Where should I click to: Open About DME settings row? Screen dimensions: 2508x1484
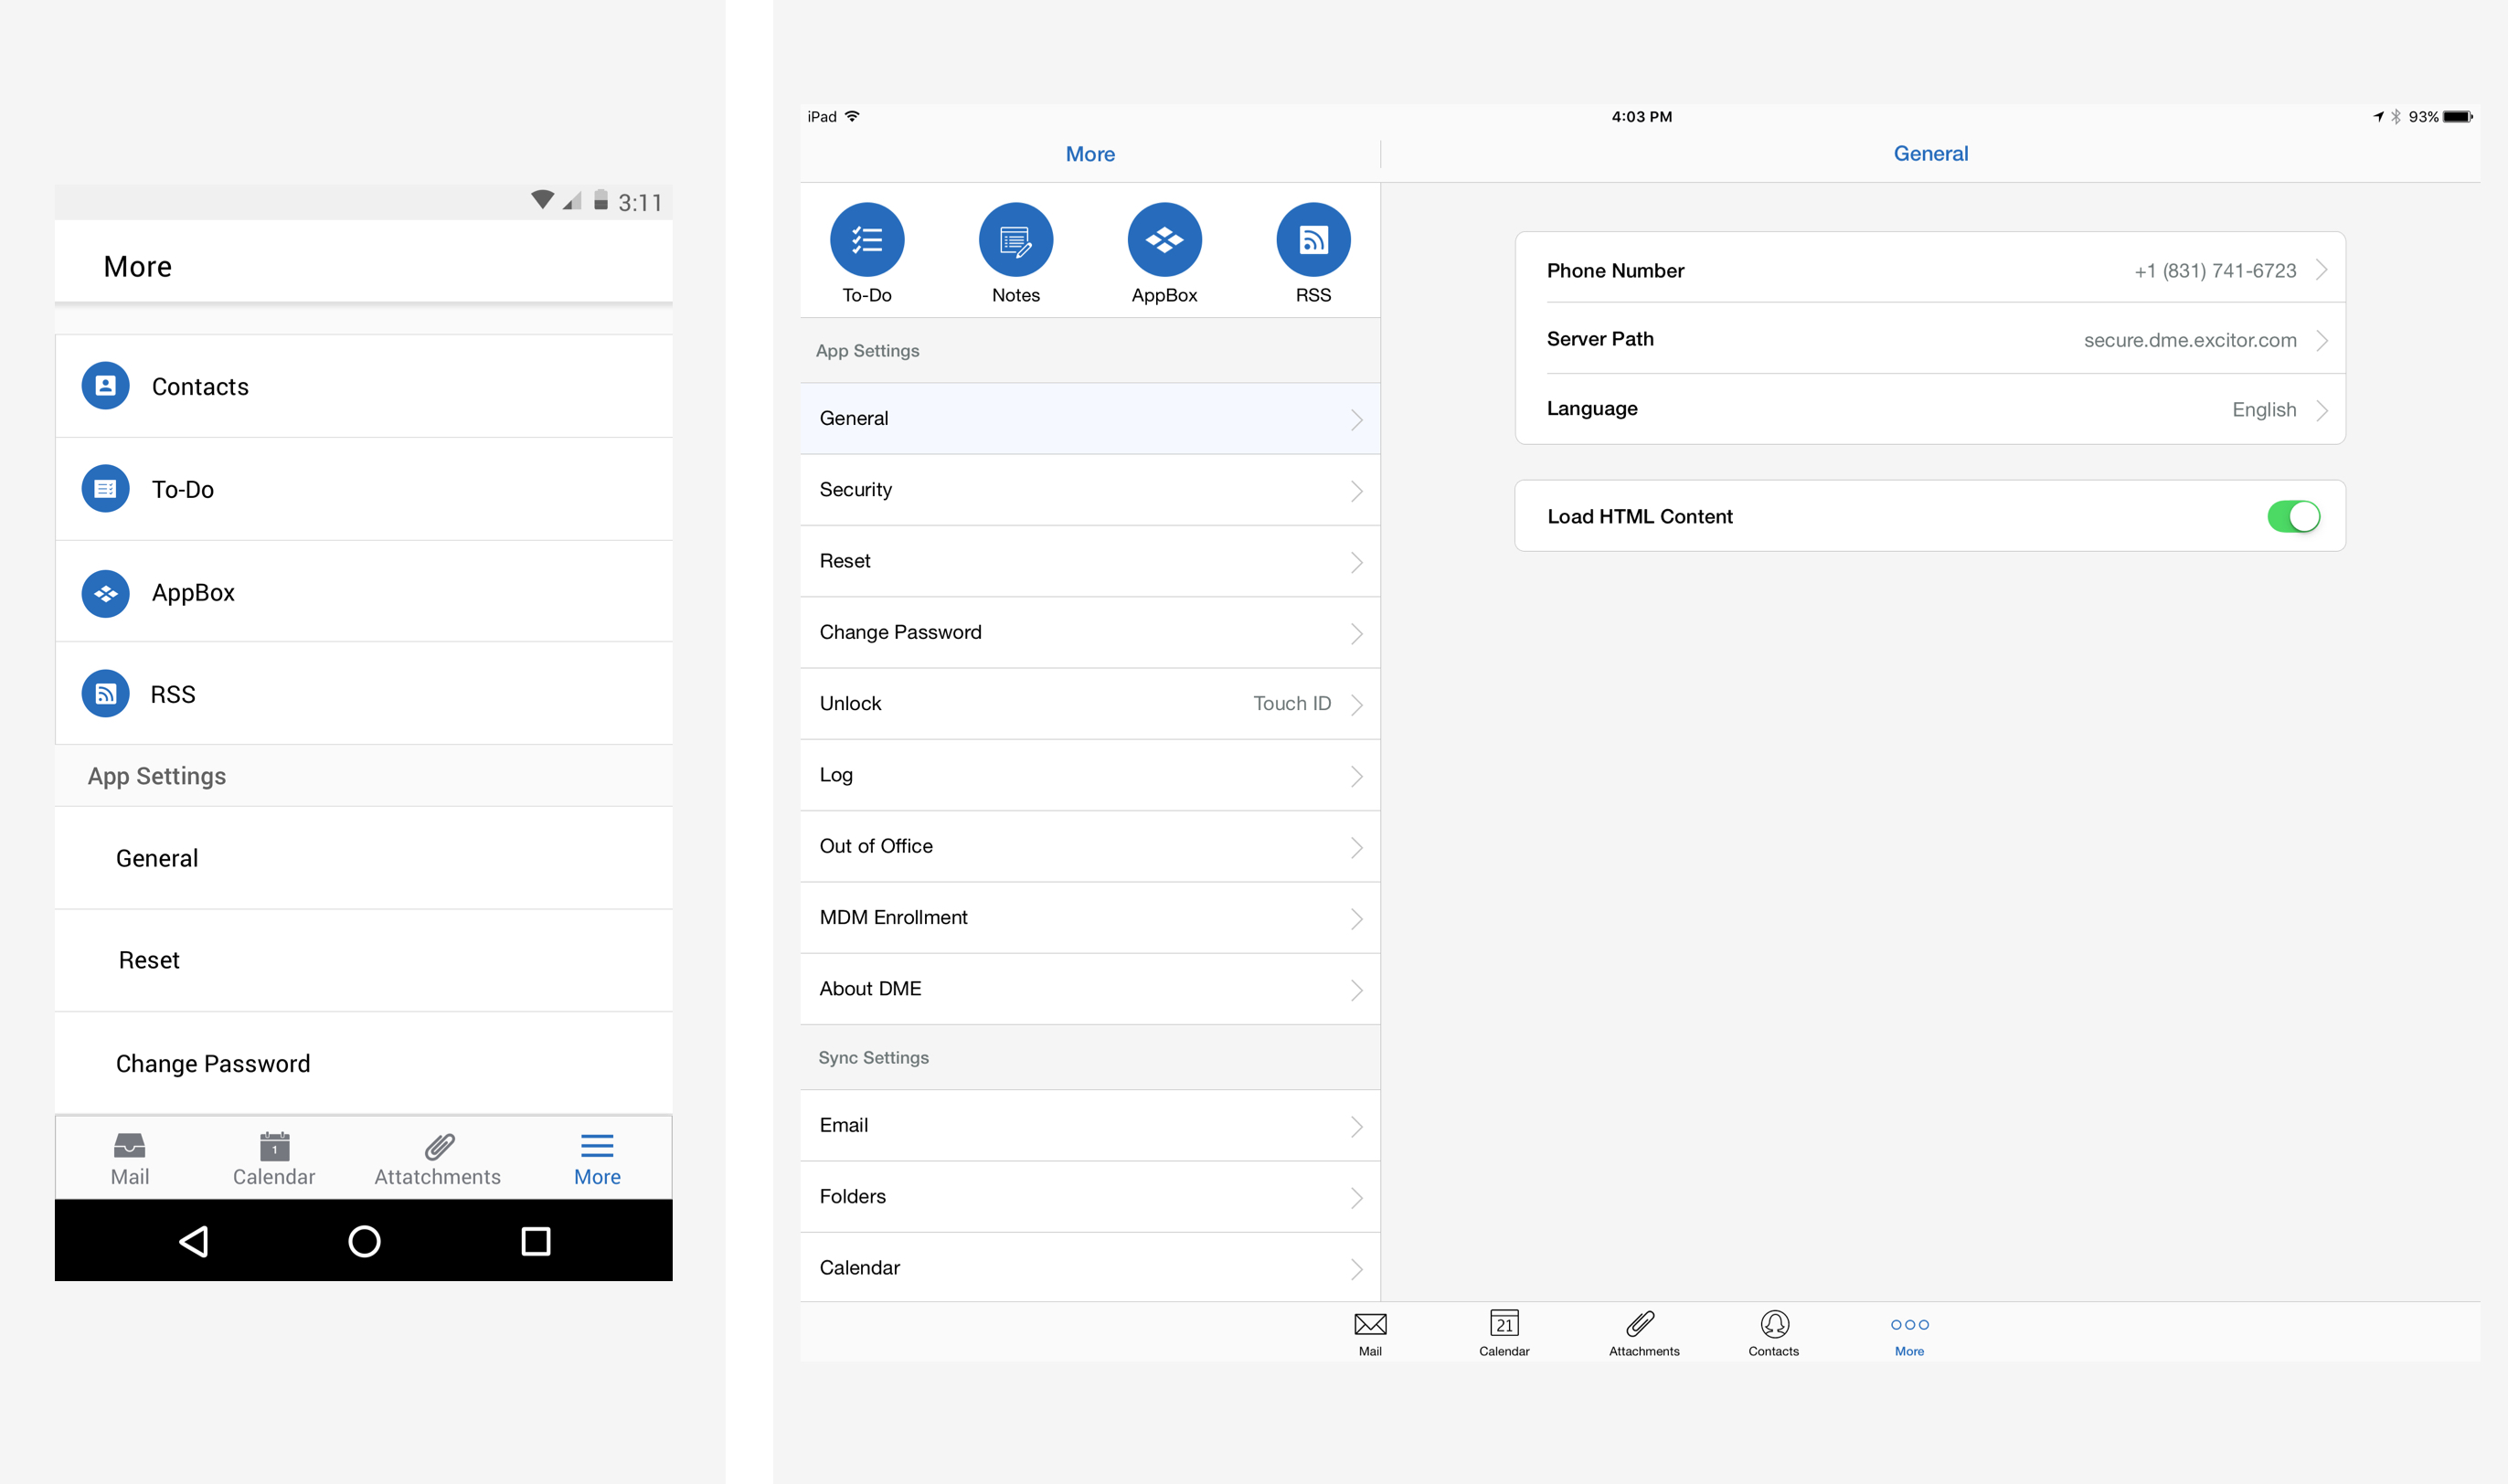1090,988
